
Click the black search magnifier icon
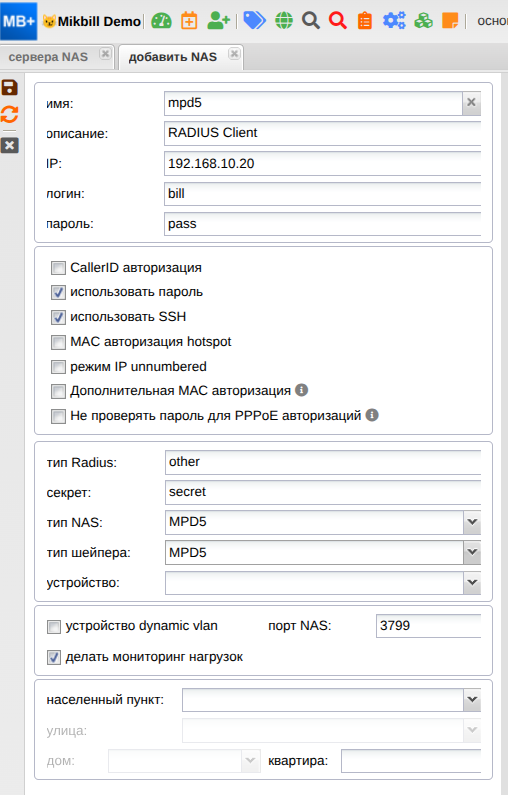pos(311,21)
